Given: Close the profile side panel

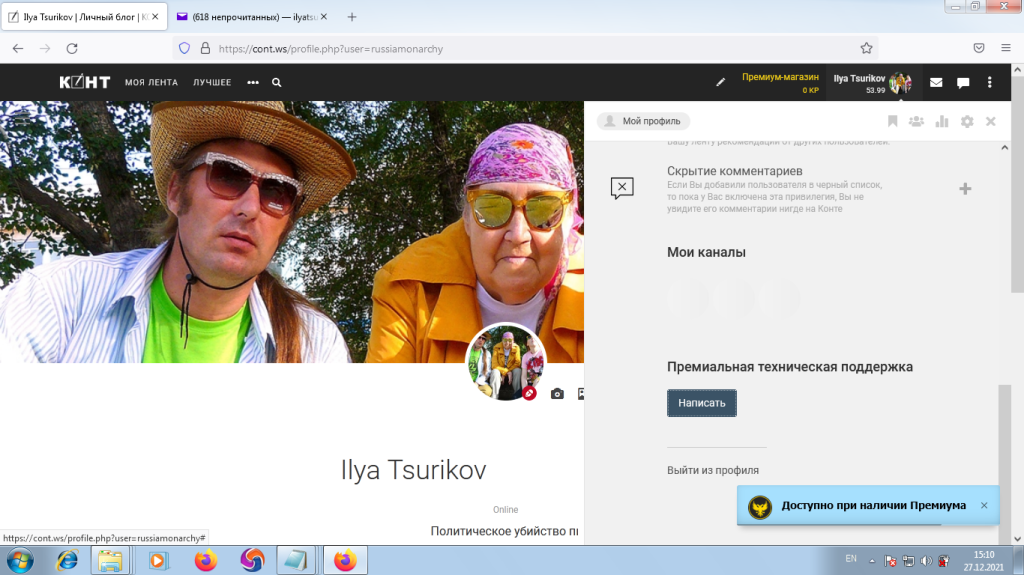Looking at the screenshot, I should click(990, 121).
